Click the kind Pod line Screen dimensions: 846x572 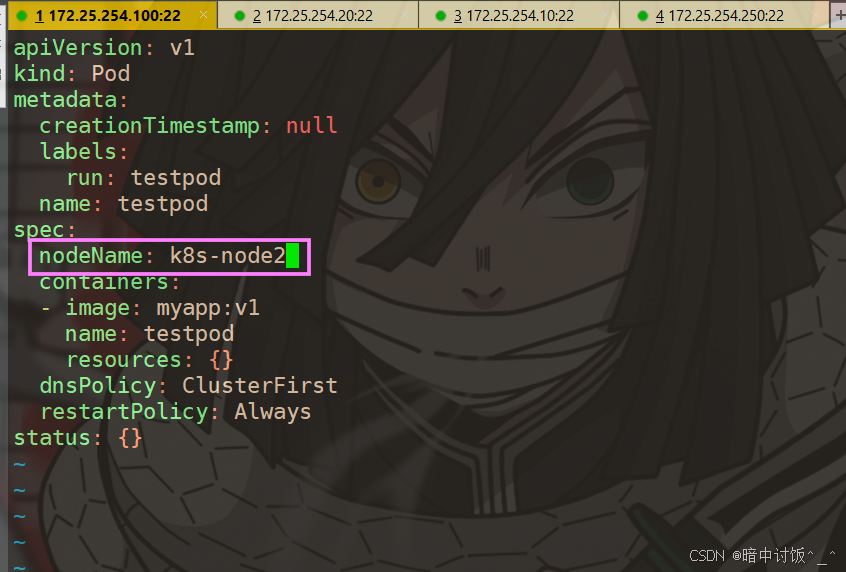72,73
